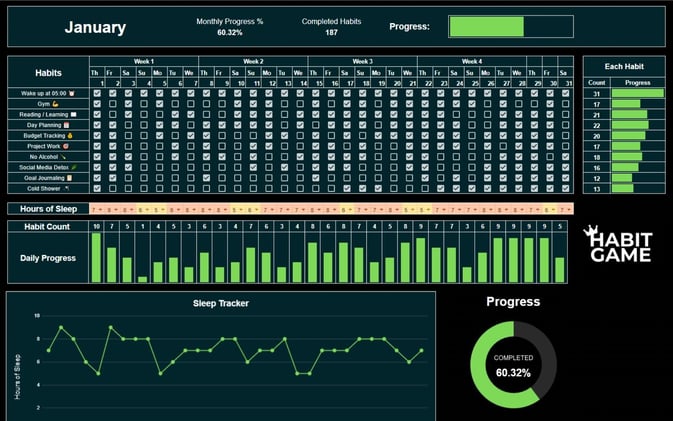Click the emoji beside No Alcohol
The width and height of the screenshot is (673, 421).
click(x=63, y=157)
